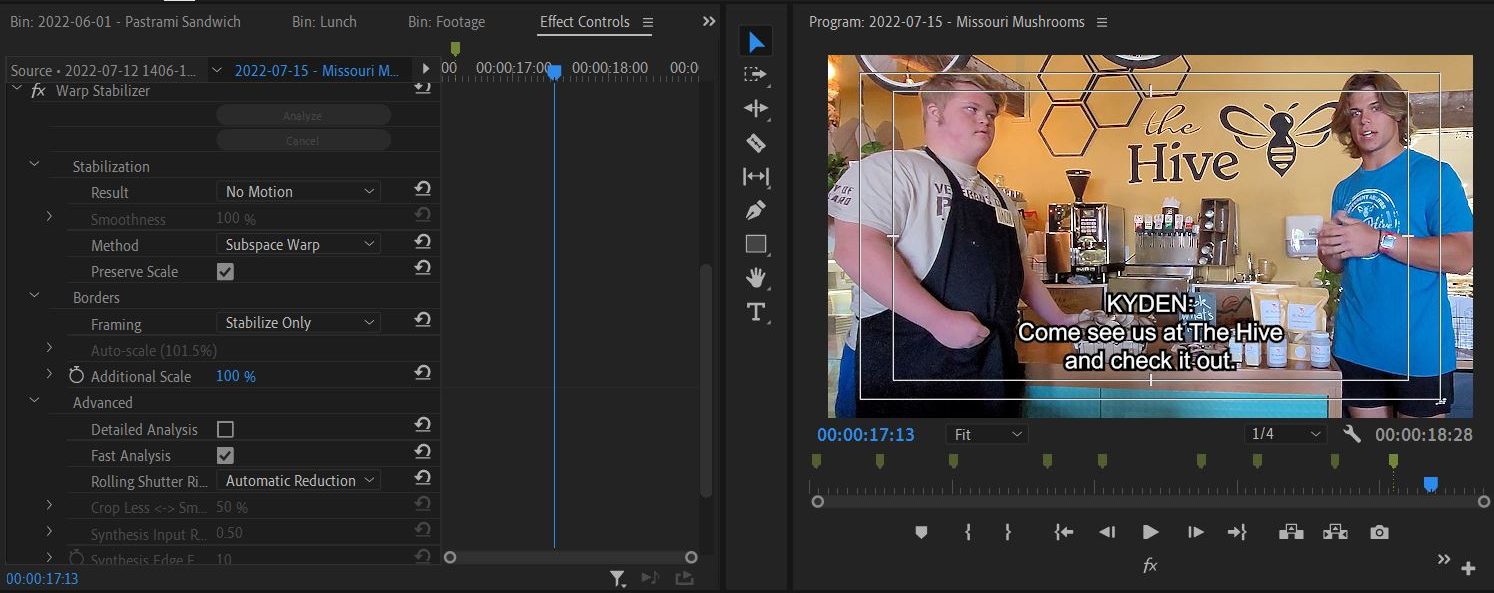Switch to Bin: 2022-06-01 Pastrami Sandwich tab
Viewport: 1494px width, 593px height.
[125, 21]
